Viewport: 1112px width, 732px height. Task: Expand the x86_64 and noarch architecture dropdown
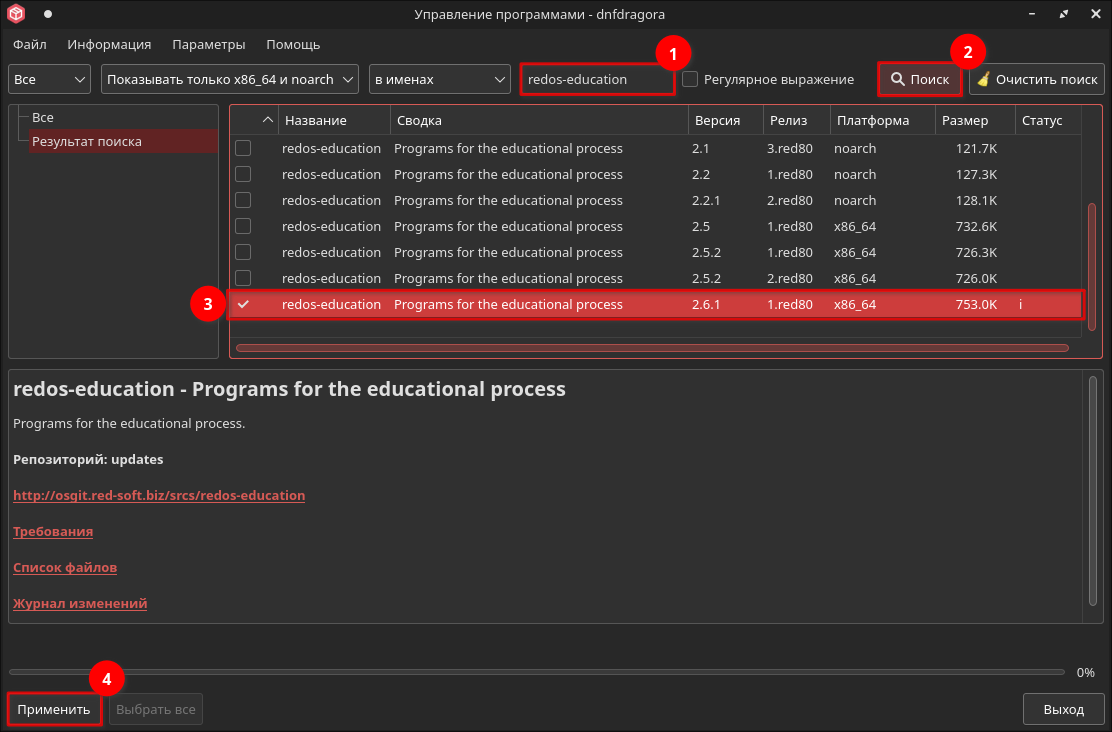230,79
